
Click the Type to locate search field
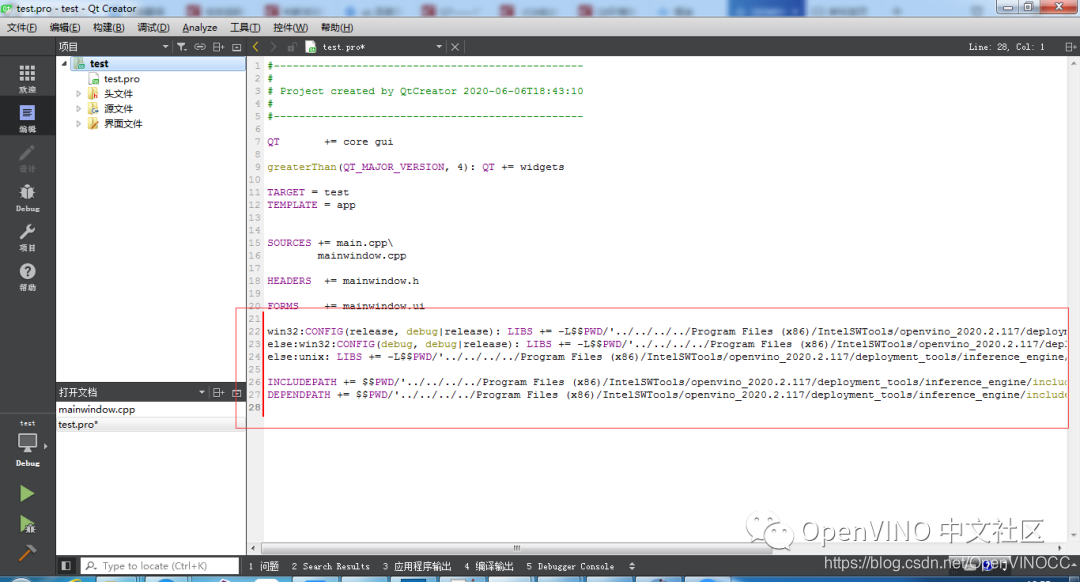pyautogui.click(x=160, y=566)
